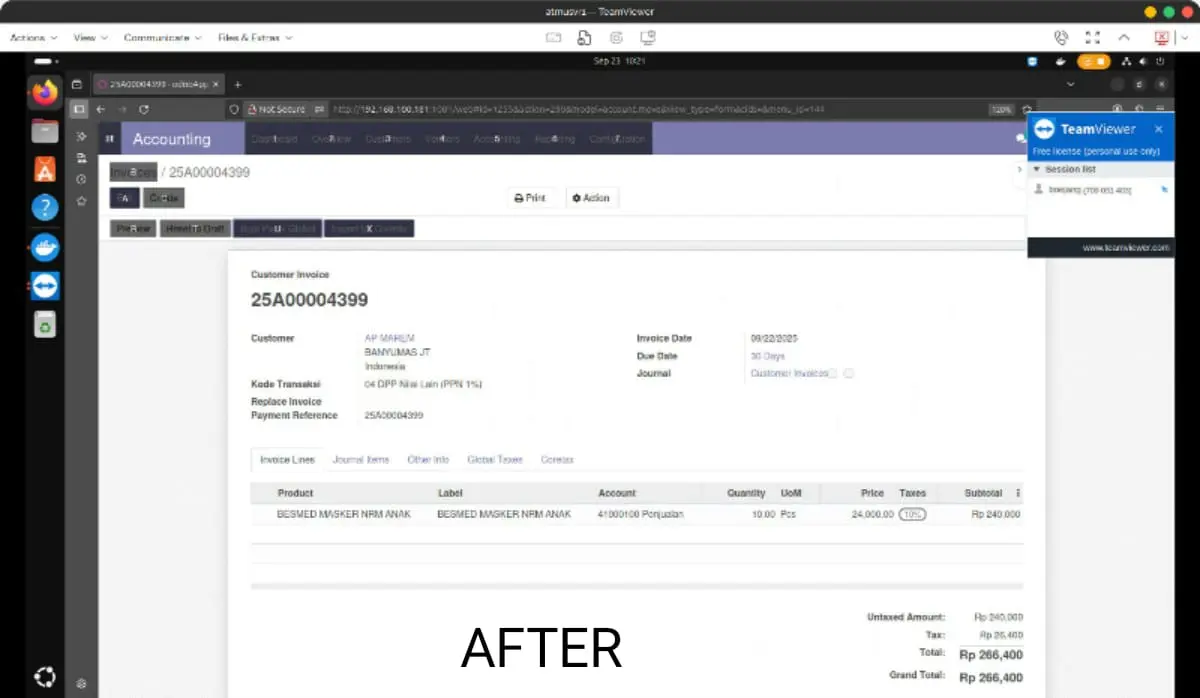Select the Global Taxes tab
Image resolution: width=1200 pixels, height=698 pixels.
tap(495, 460)
